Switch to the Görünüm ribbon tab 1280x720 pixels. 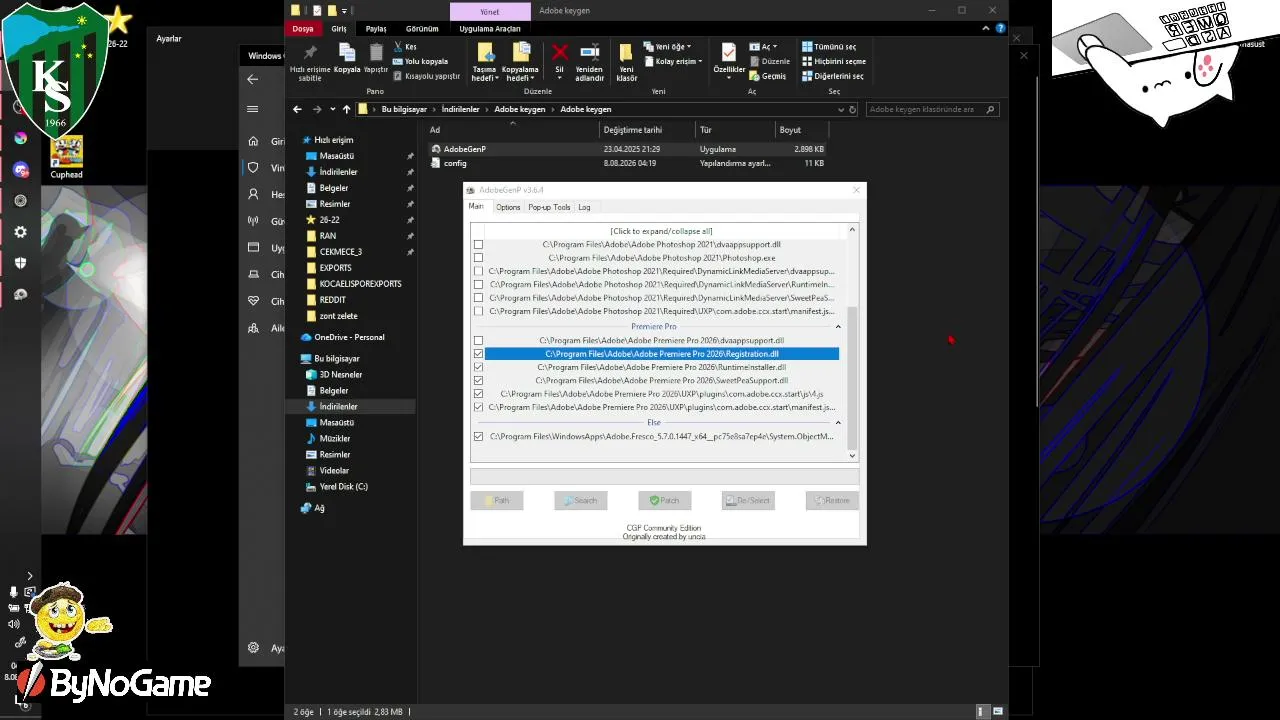[422, 29]
